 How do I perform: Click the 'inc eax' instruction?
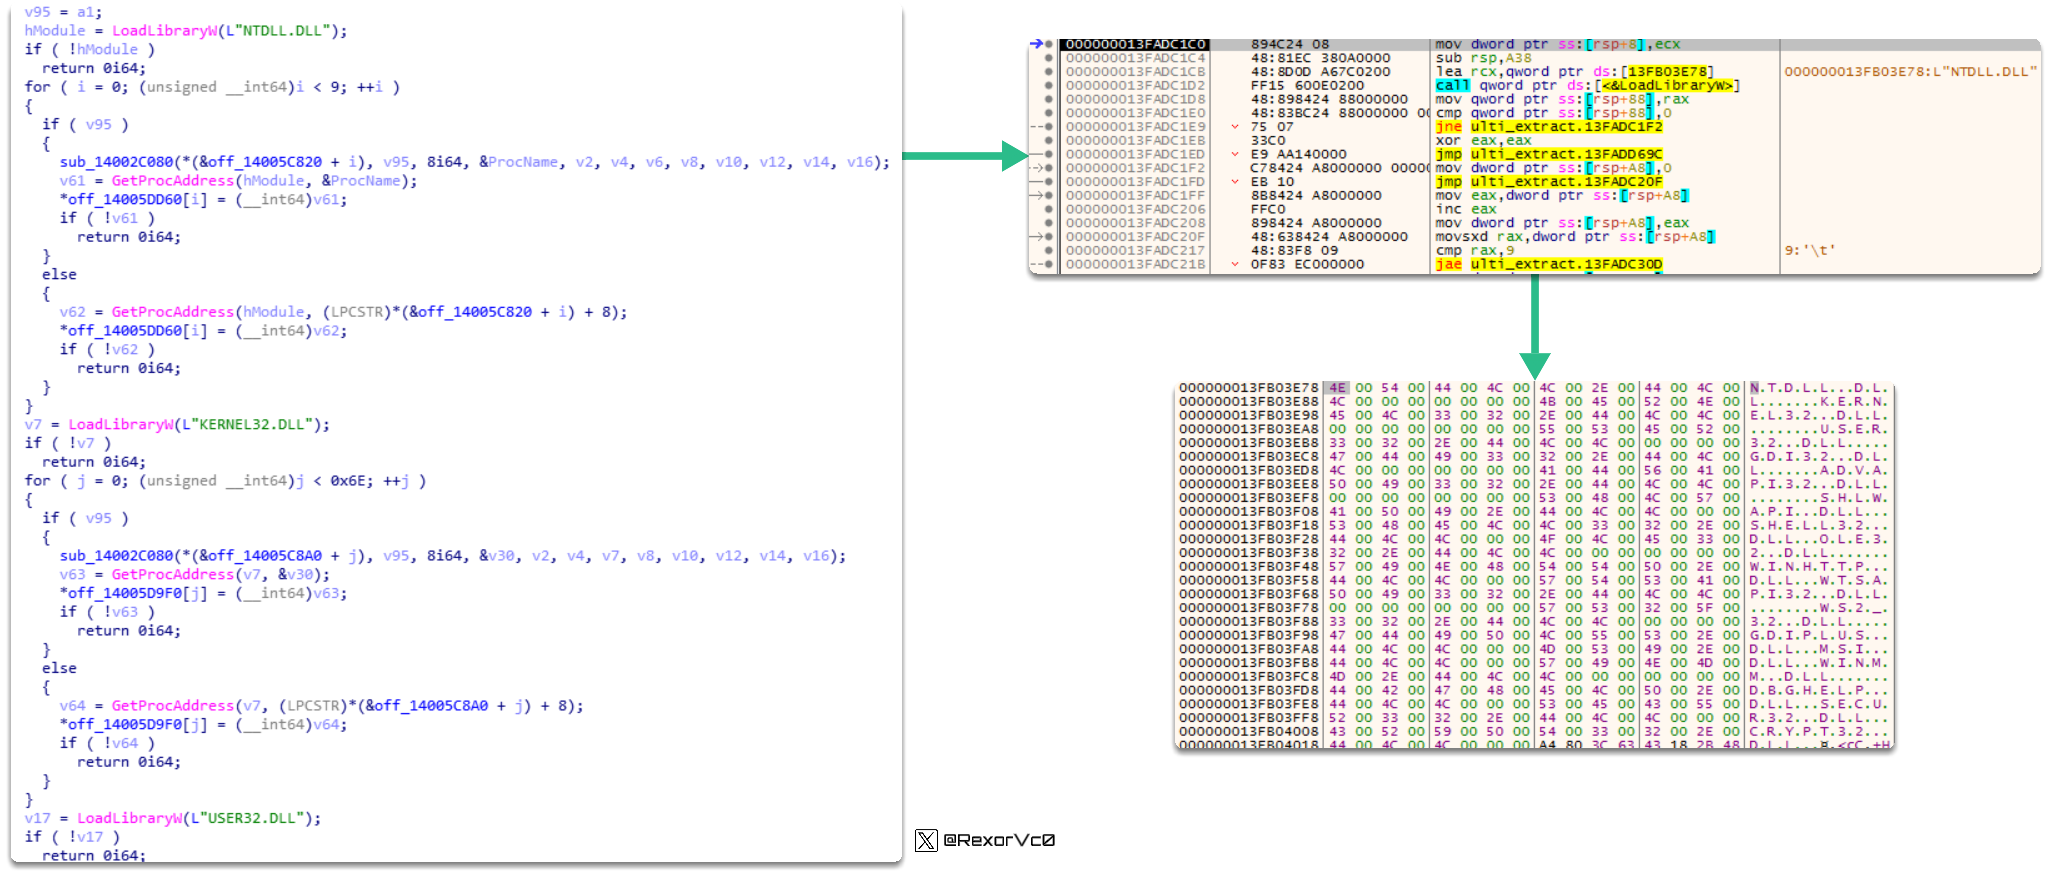click(1465, 210)
